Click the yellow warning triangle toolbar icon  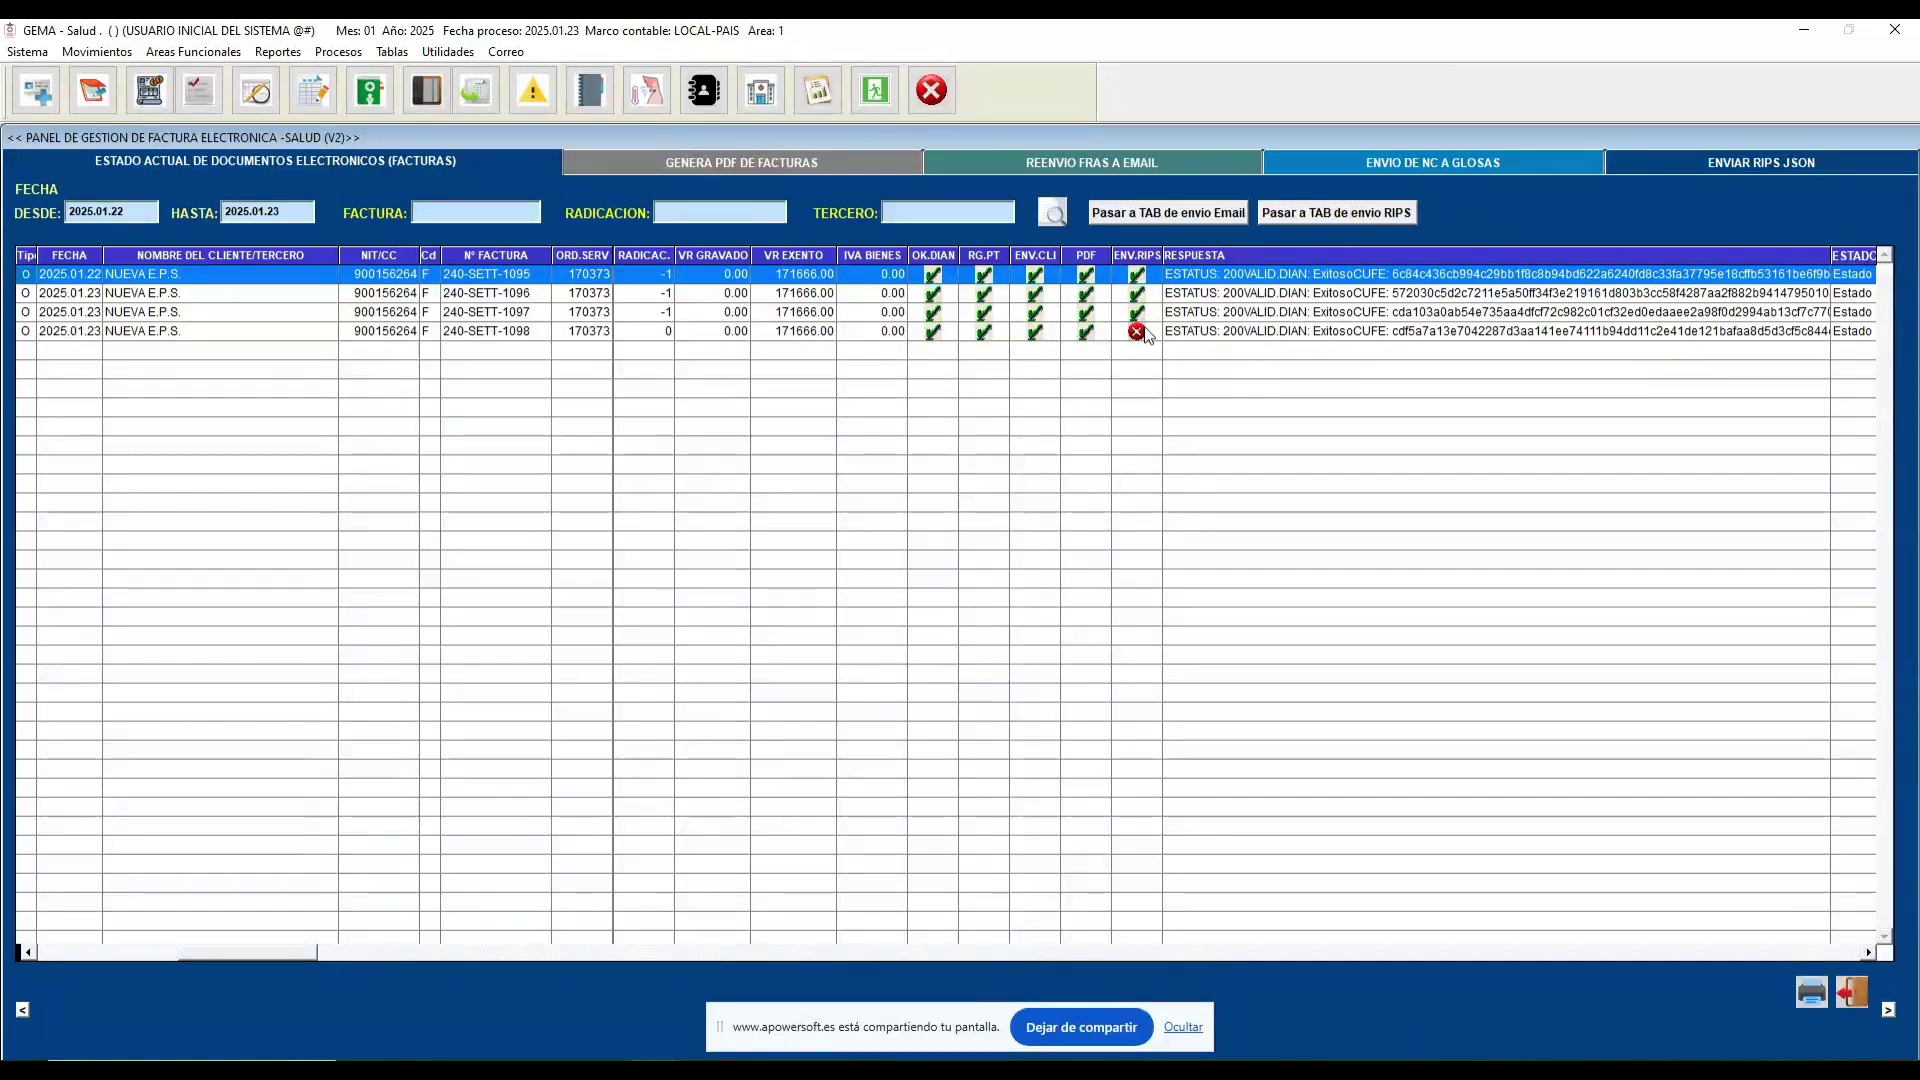pyautogui.click(x=533, y=91)
